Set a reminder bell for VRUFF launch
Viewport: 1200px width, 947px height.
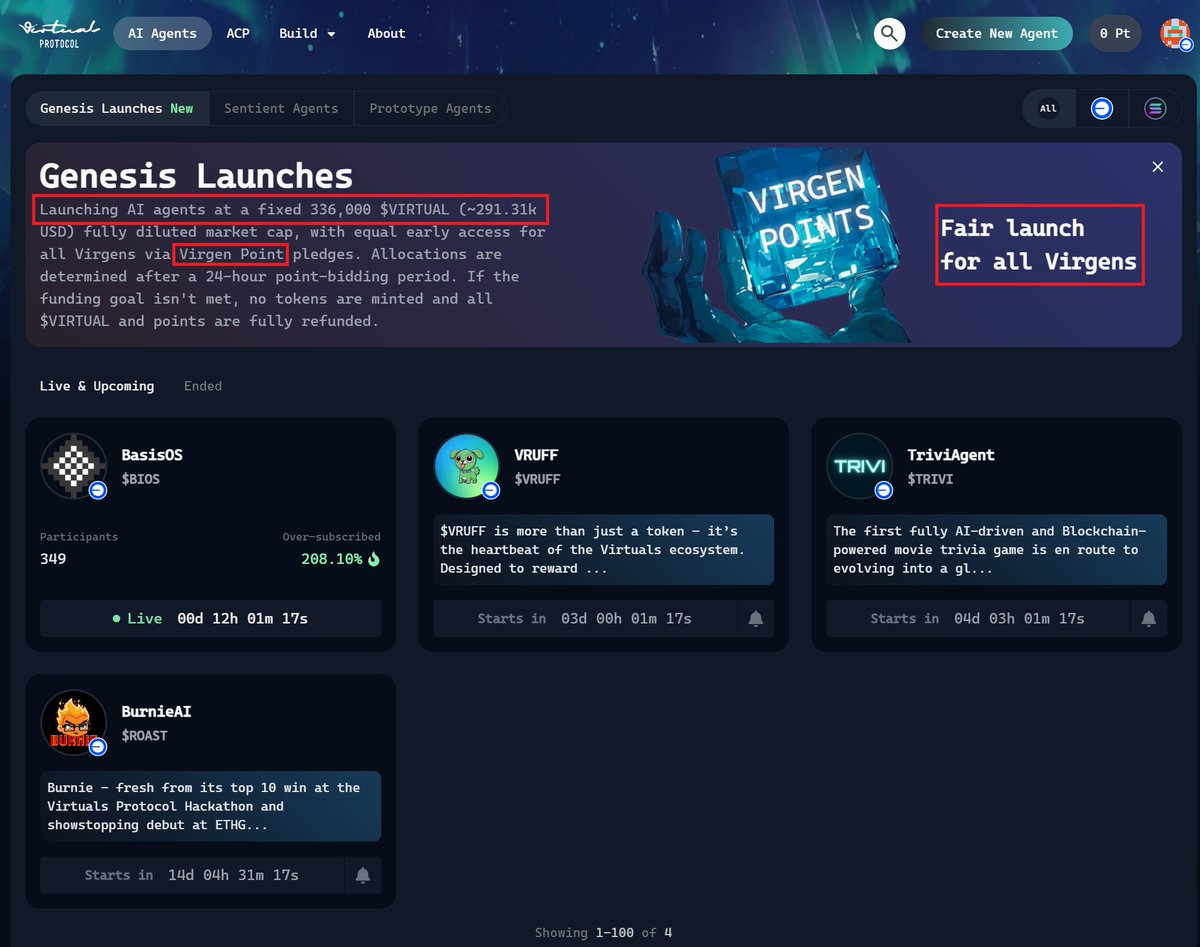(756, 618)
